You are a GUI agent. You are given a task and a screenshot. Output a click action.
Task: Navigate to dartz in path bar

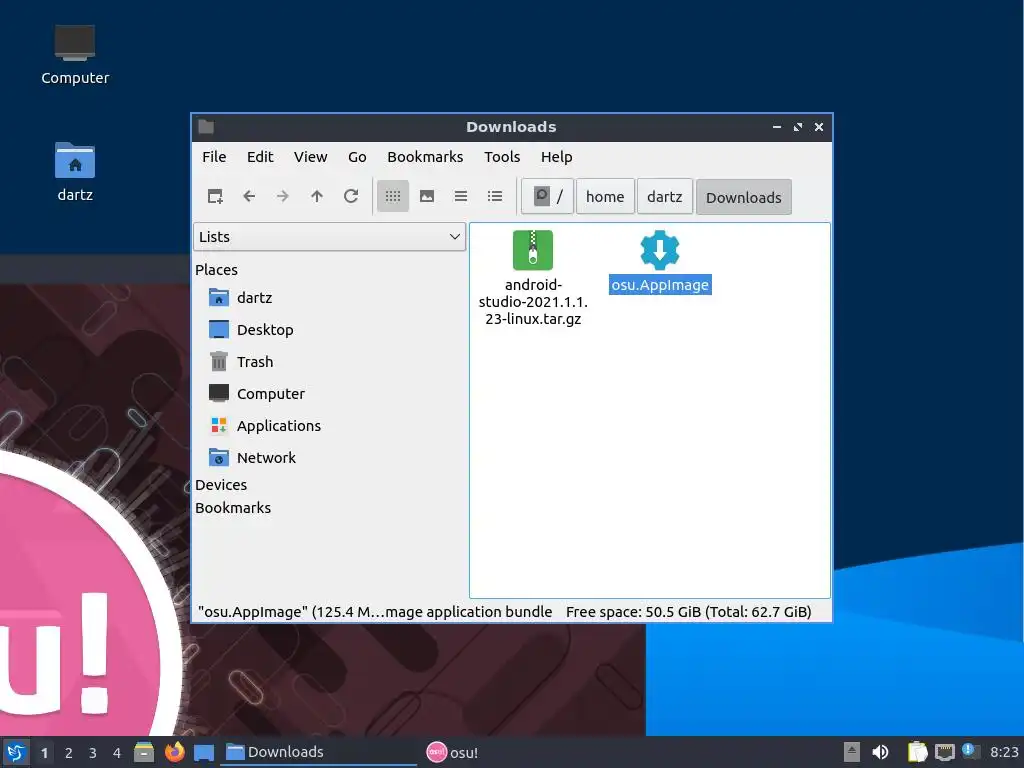[x=664, y=197]
